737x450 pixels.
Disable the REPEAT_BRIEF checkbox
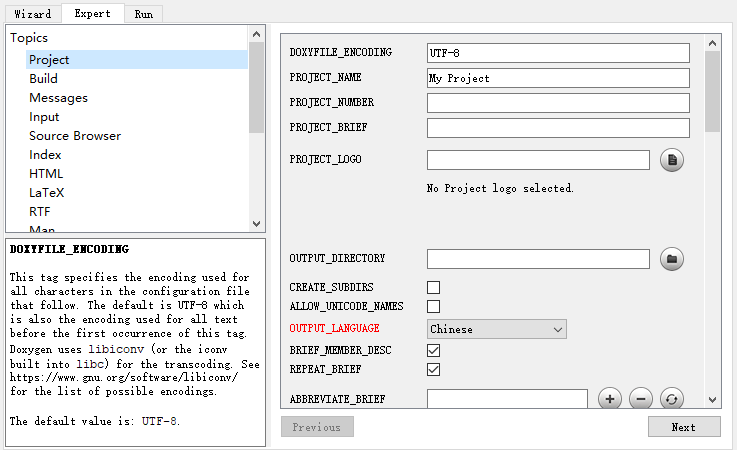click(x=434, y=369)
